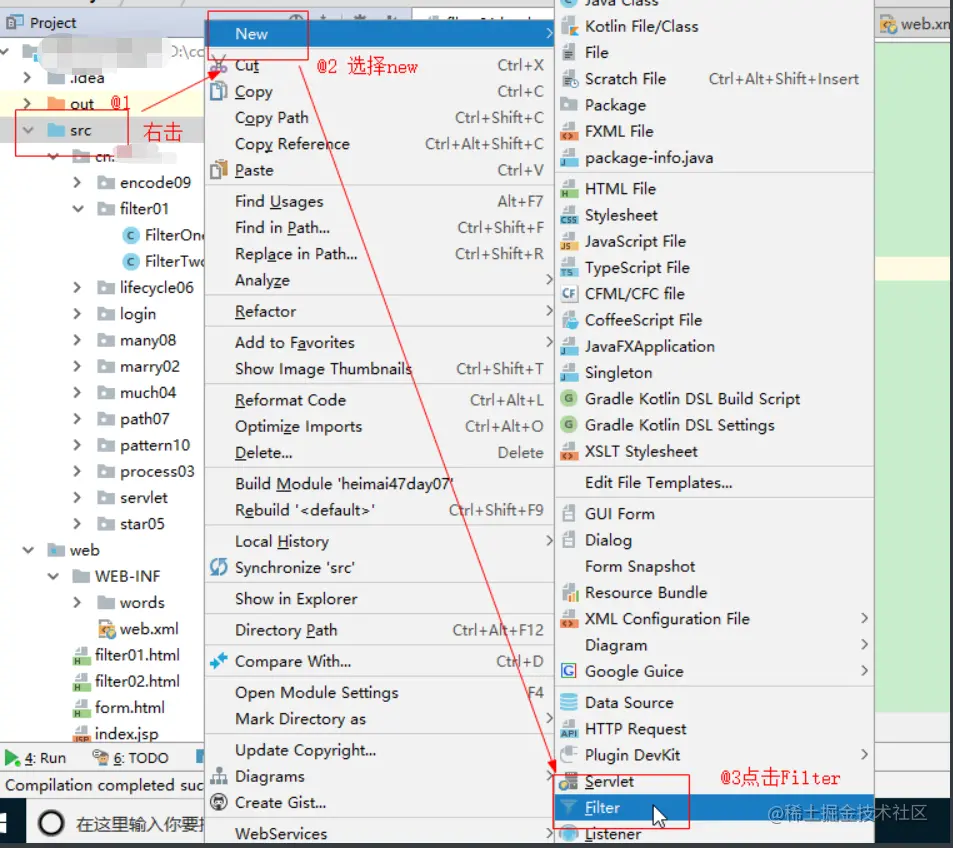
Task: Collapse the web folder arrow
Action: (x=28, y=550)
